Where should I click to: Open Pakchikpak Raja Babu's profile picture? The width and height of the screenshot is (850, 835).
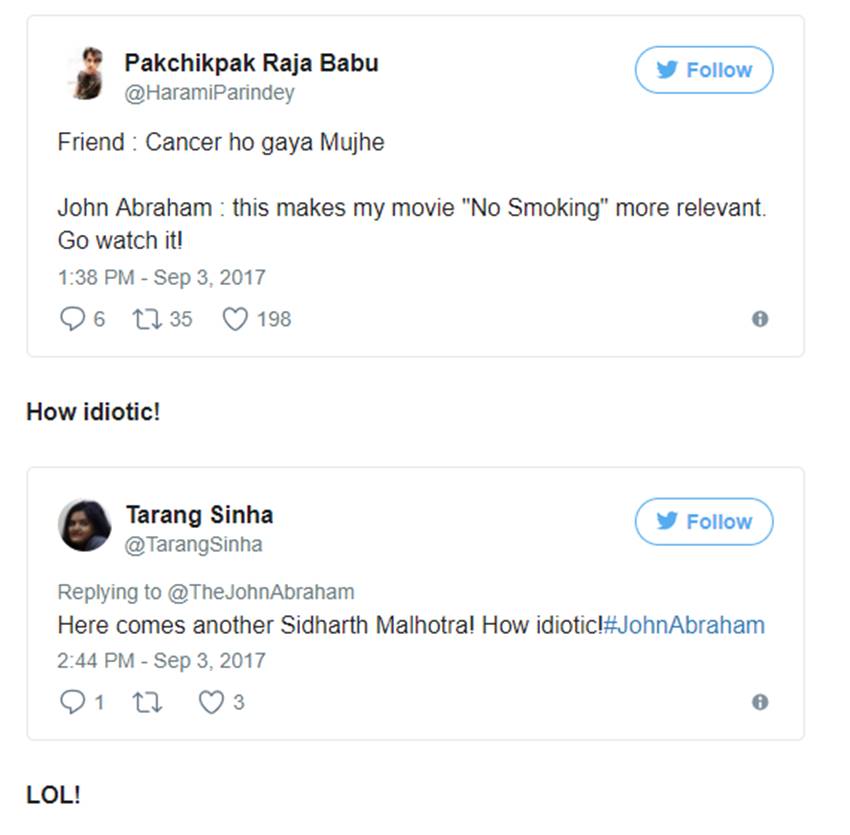[x=85, y=74]
